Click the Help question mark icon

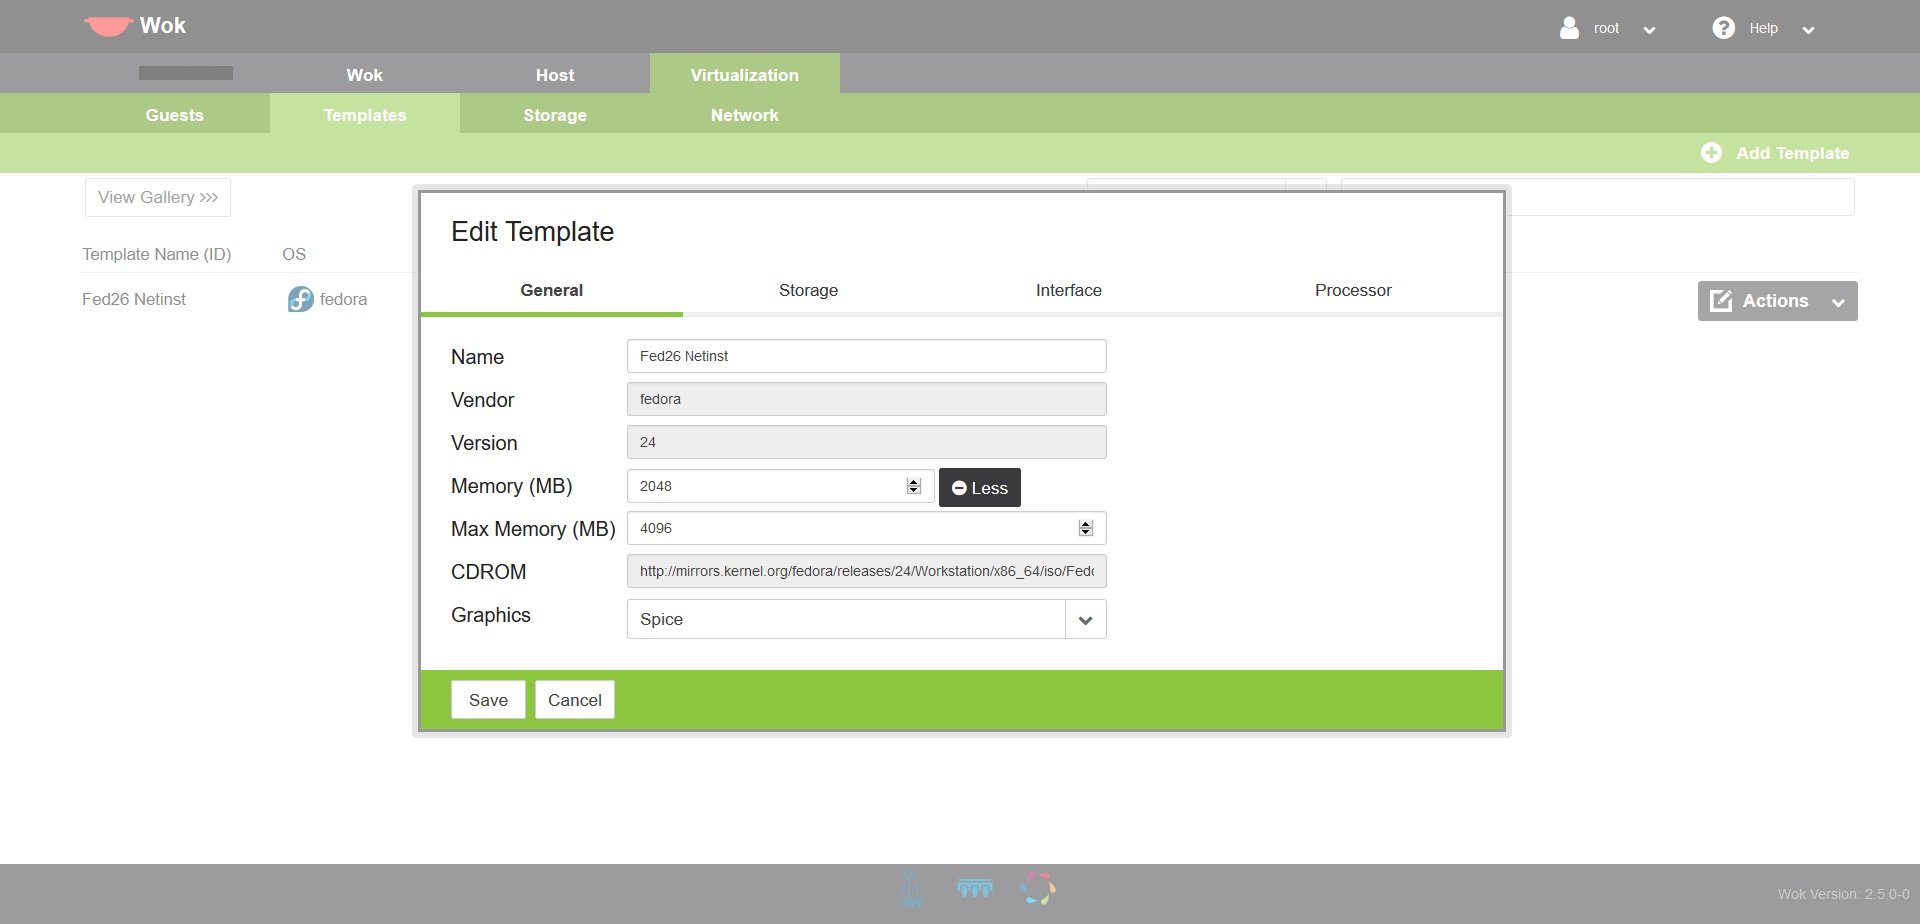point(1723,28)
